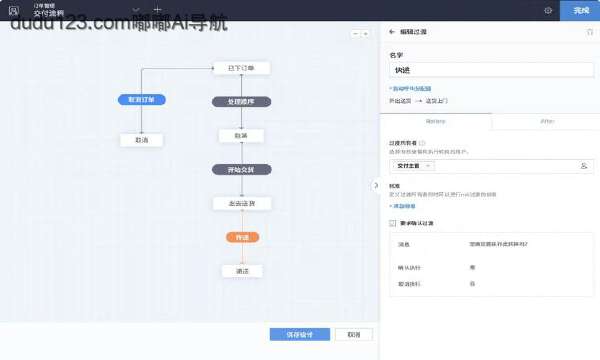600x360 pixels.
Task: Open settings gear in the top bar
Action: pyautogui.click(x=548, y=10)
